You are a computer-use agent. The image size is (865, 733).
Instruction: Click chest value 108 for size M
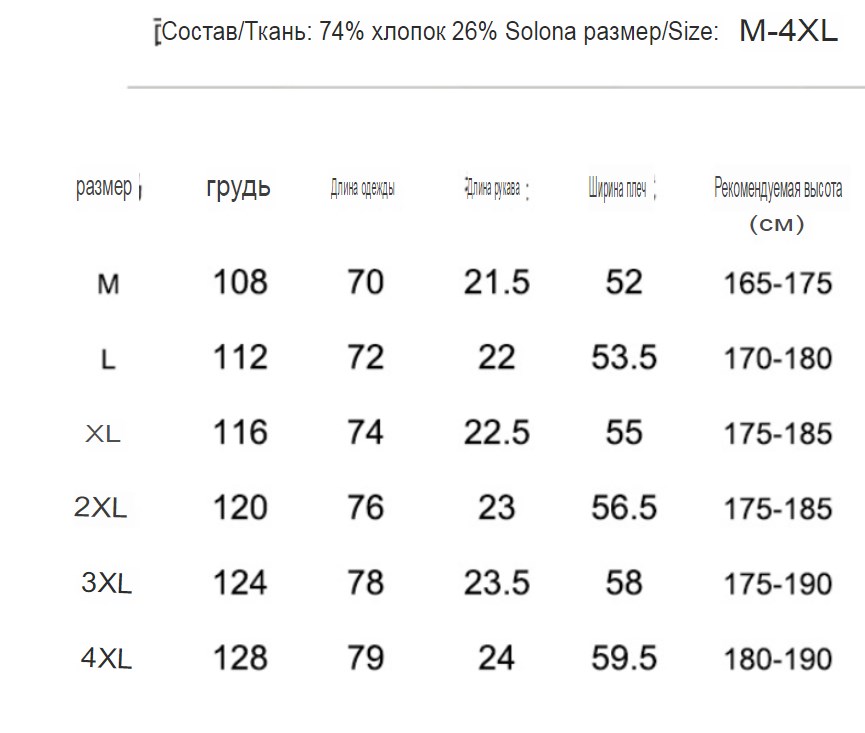[241, 282]
